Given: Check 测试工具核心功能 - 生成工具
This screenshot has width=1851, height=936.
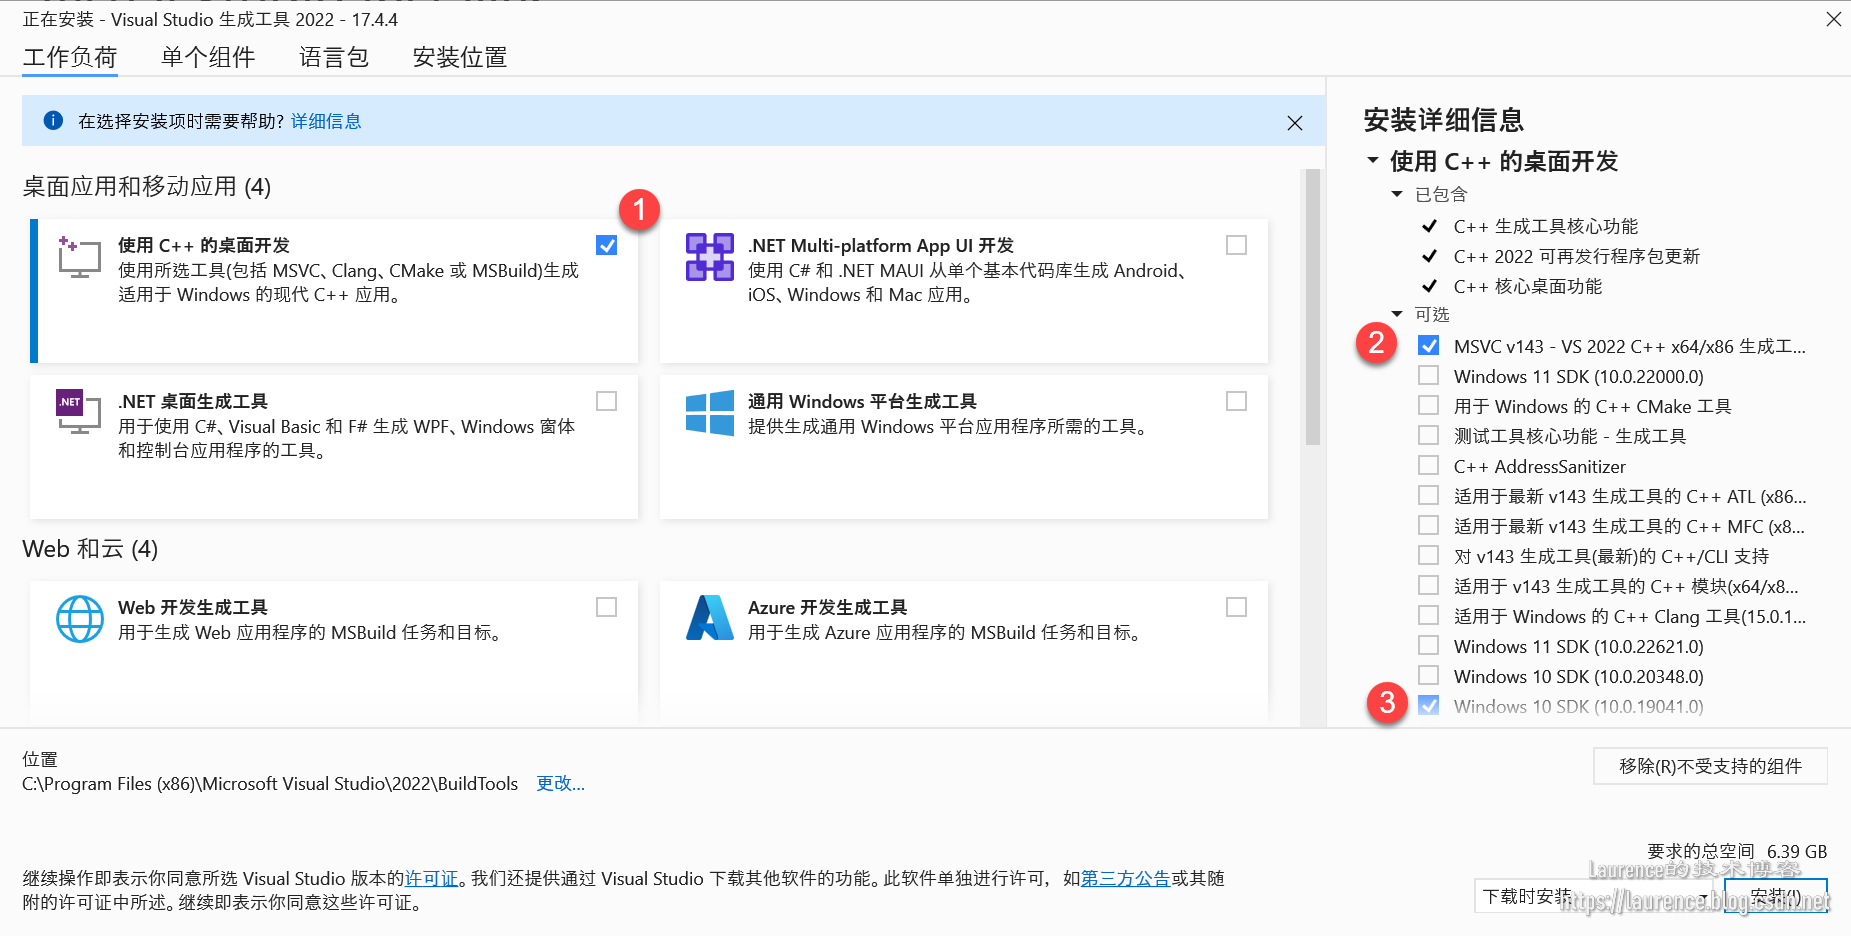Looking at the screenshot, I should coord(1429,435).
